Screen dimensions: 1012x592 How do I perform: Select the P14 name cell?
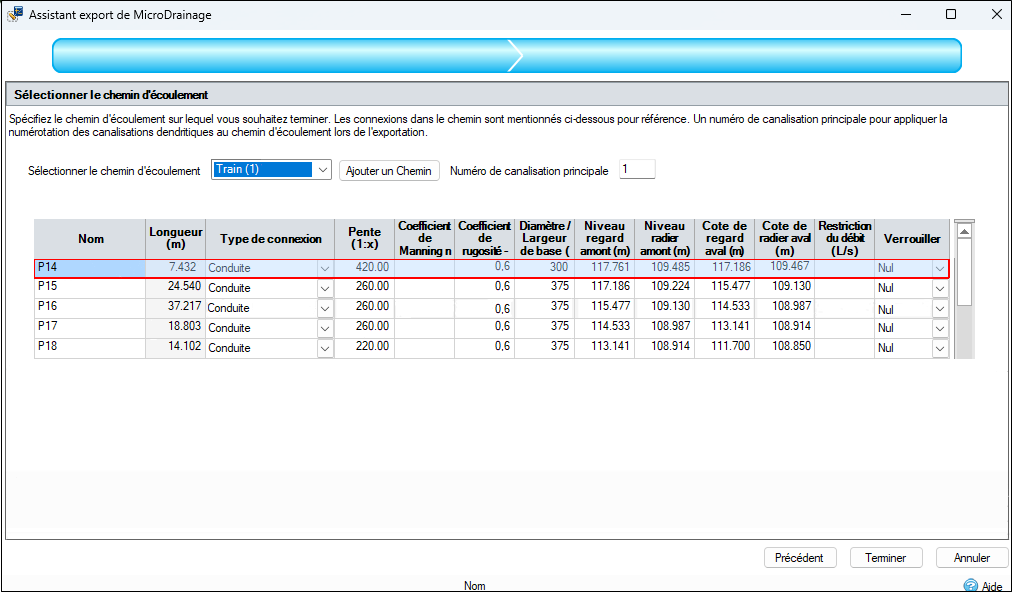coord(90,268)
